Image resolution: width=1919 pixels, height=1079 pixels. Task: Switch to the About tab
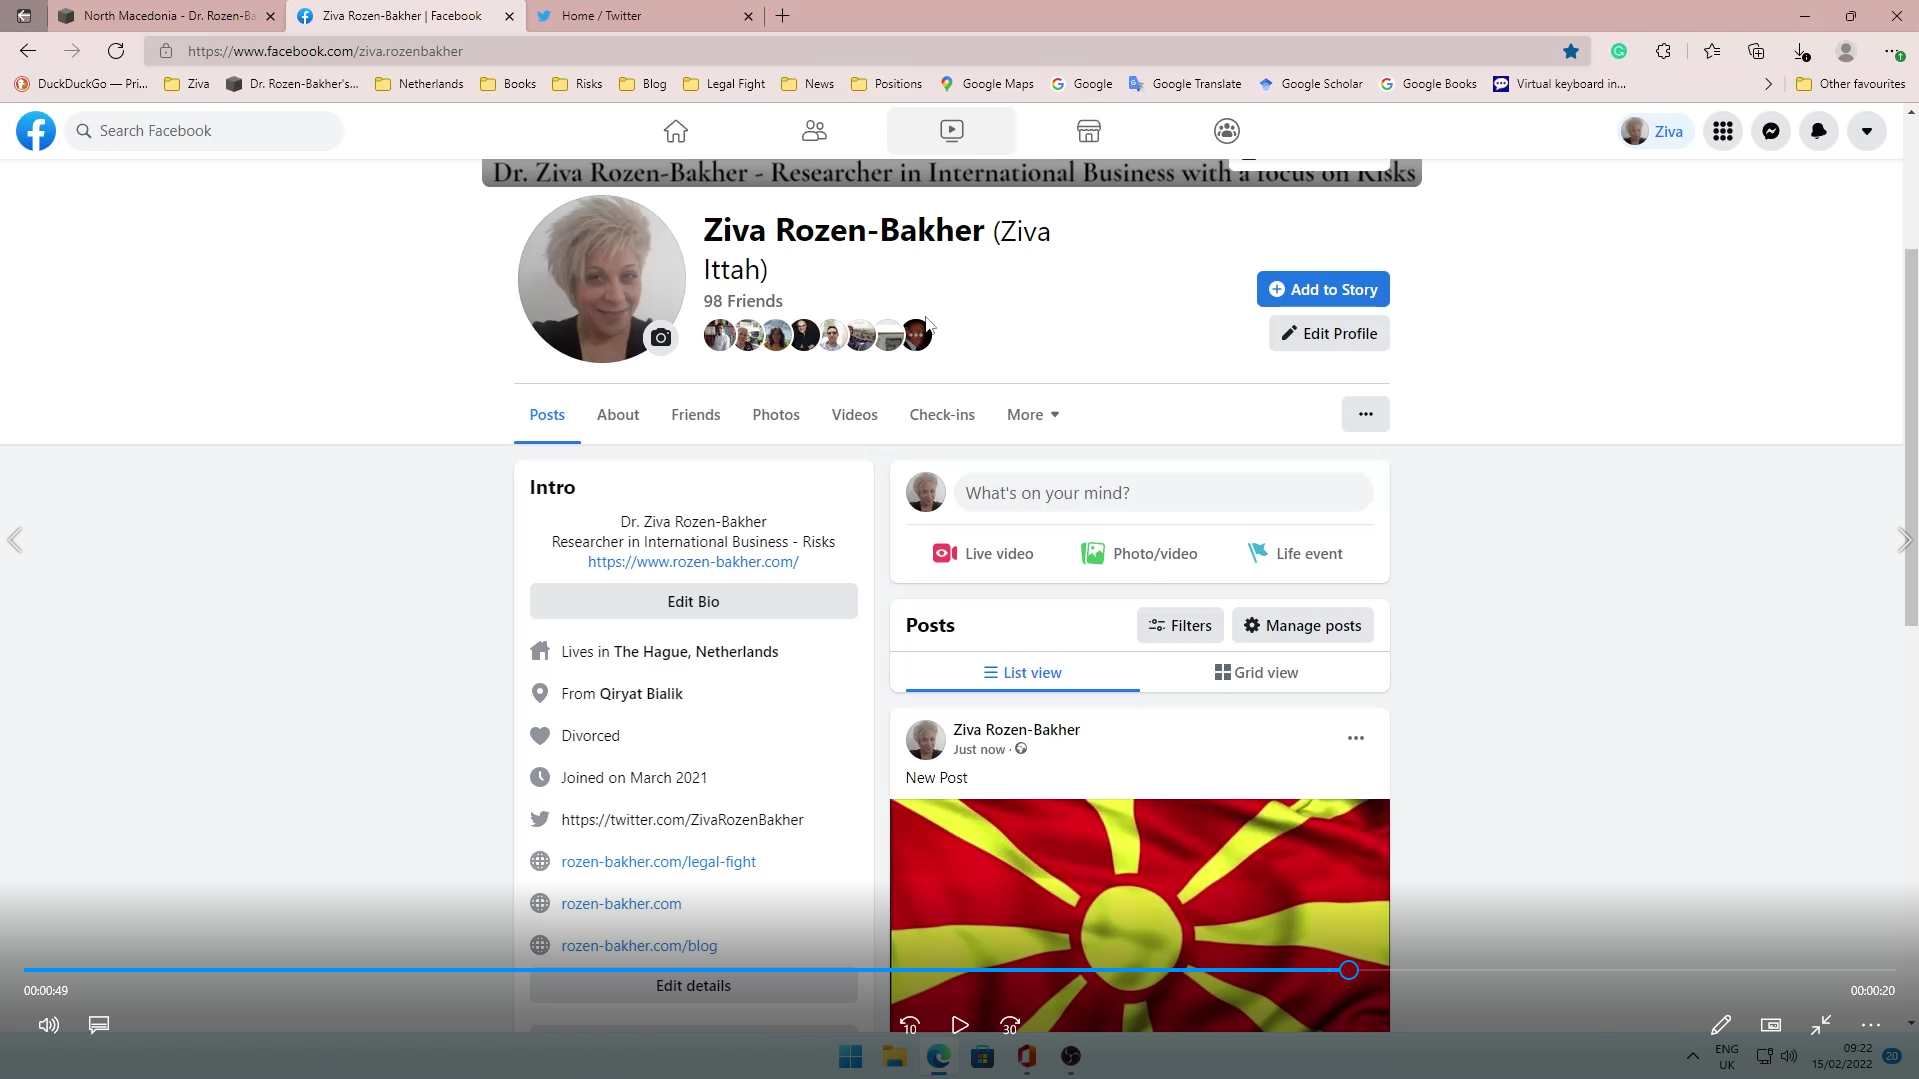618,415
